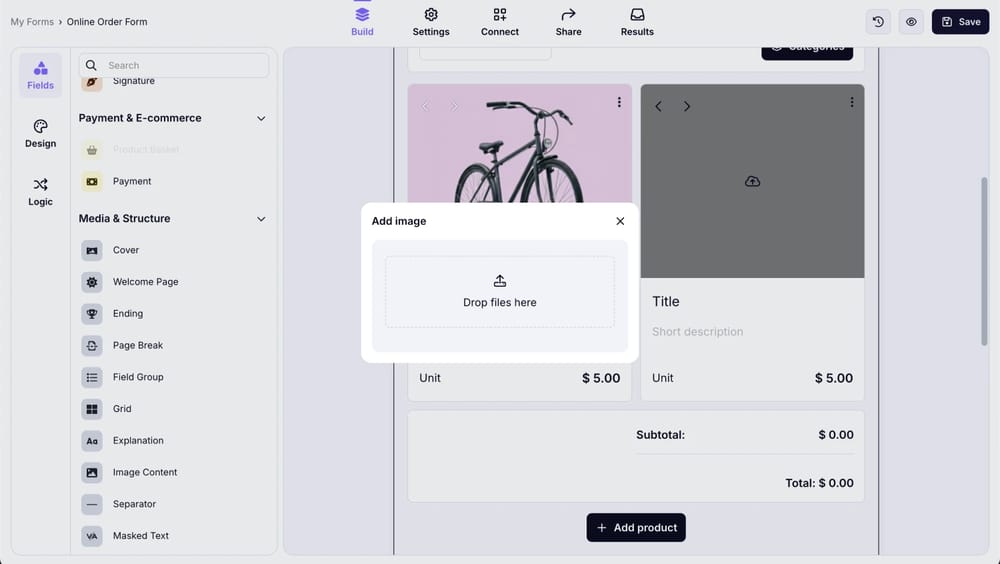View the Results tab
Viewport: 1000px width, 564px height.
coord(637,22)
